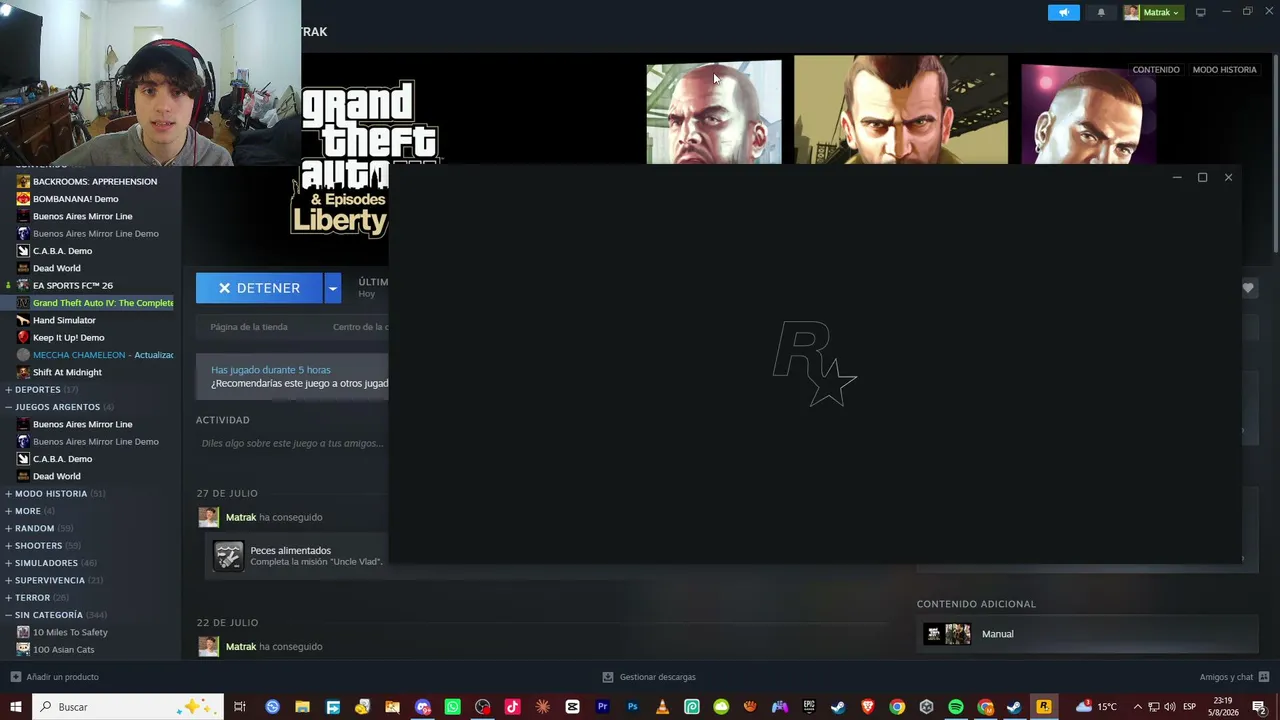Open the Centro de la comunidad tab
The image size is (1280, 720).
click(x=360, y=327)
